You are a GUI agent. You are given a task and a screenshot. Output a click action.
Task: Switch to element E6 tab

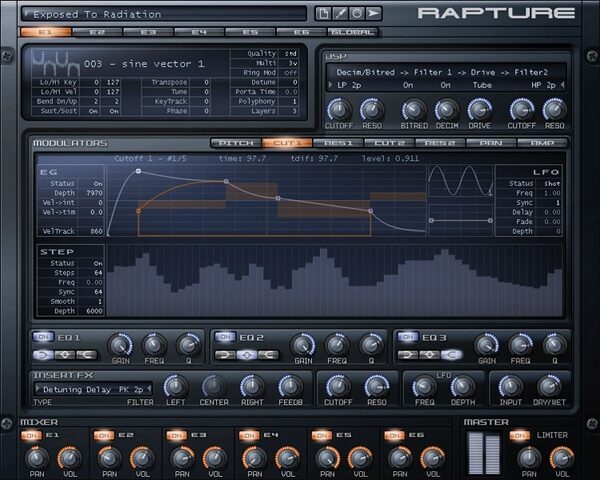pos(301,32)
